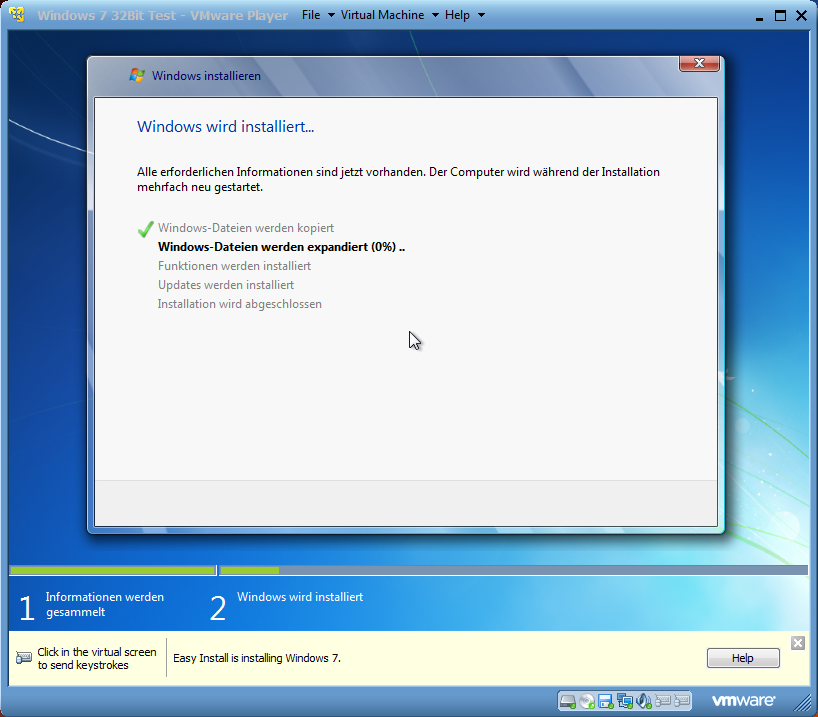Image resolution: width=818 pixels, height=717 pixels.
Task: Click the floppy drive status icon
Action: pos(606,701)
